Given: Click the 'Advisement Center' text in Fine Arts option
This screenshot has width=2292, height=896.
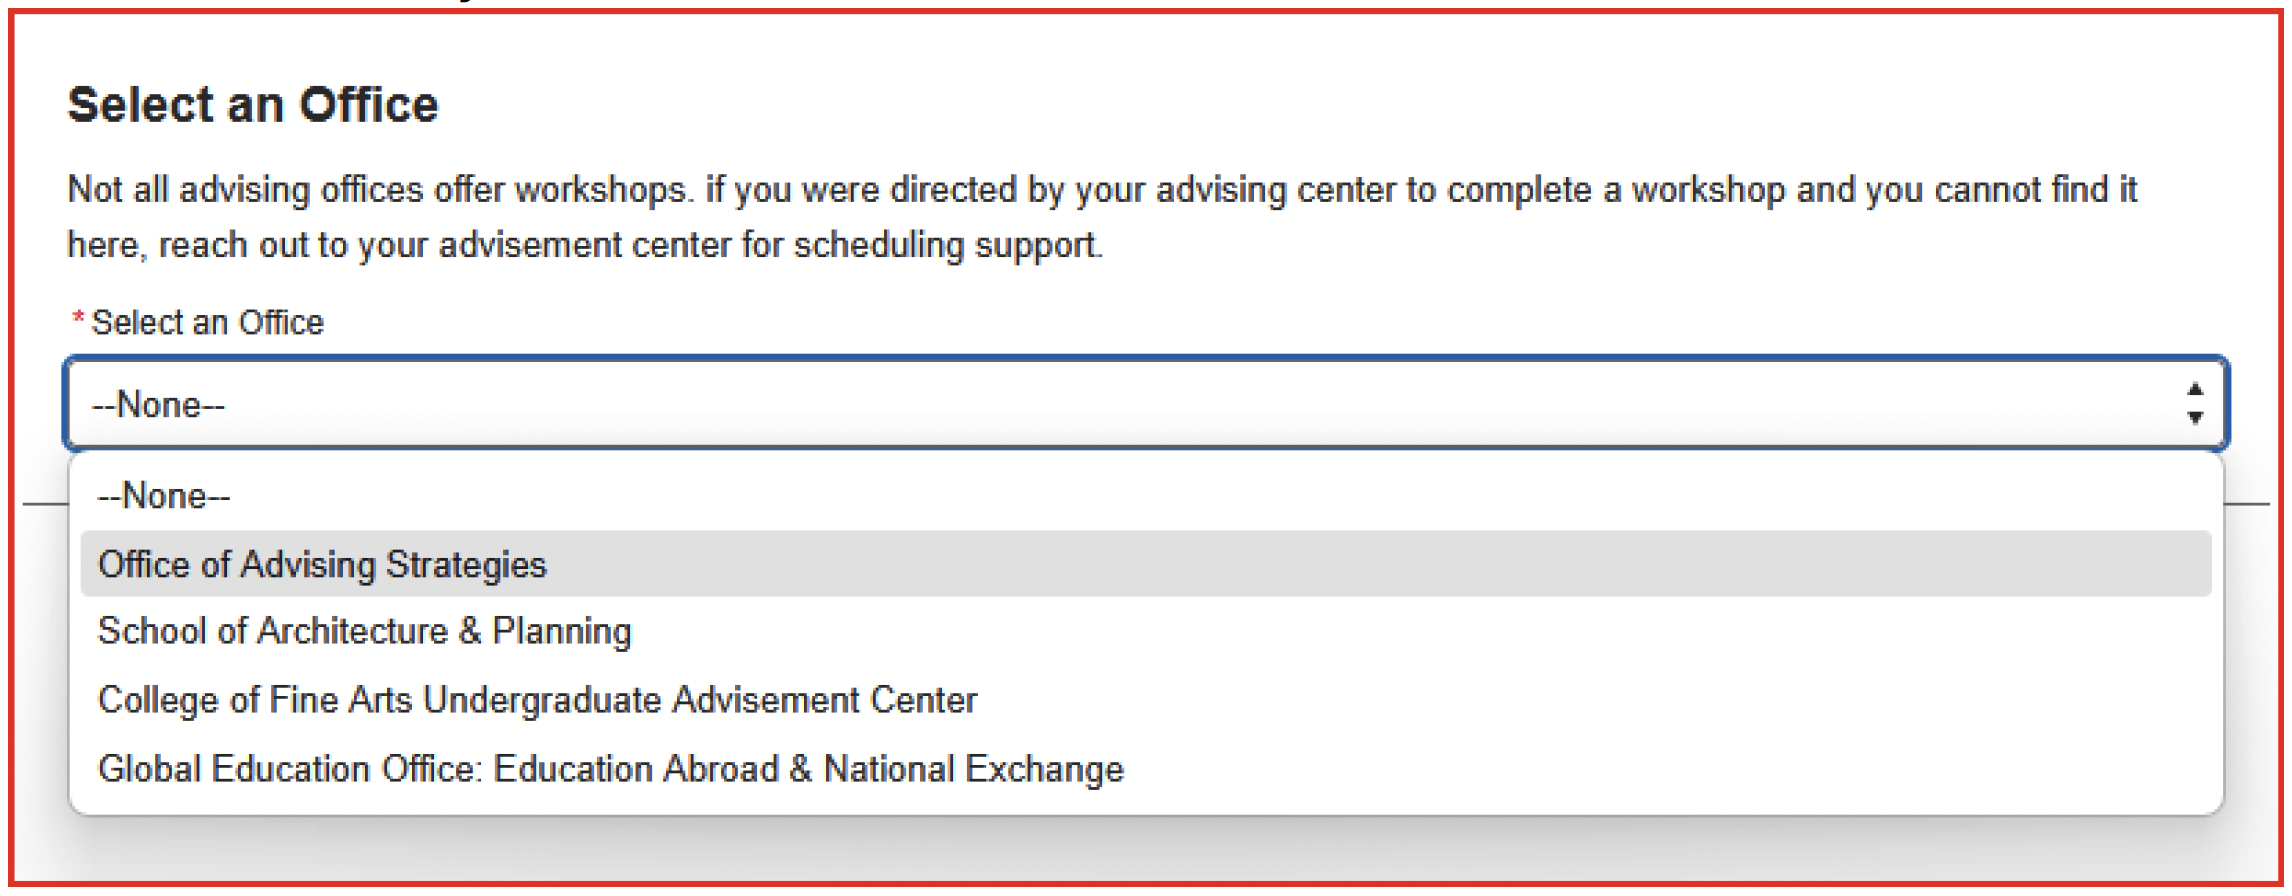Looking at the screenshot, I should [825, 700].
